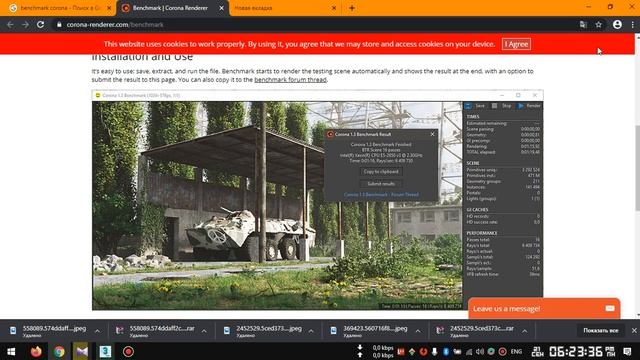Open the purple M app on the taskbar
The width and height of the screenshot is (640, 360).
tap(82, 351)
